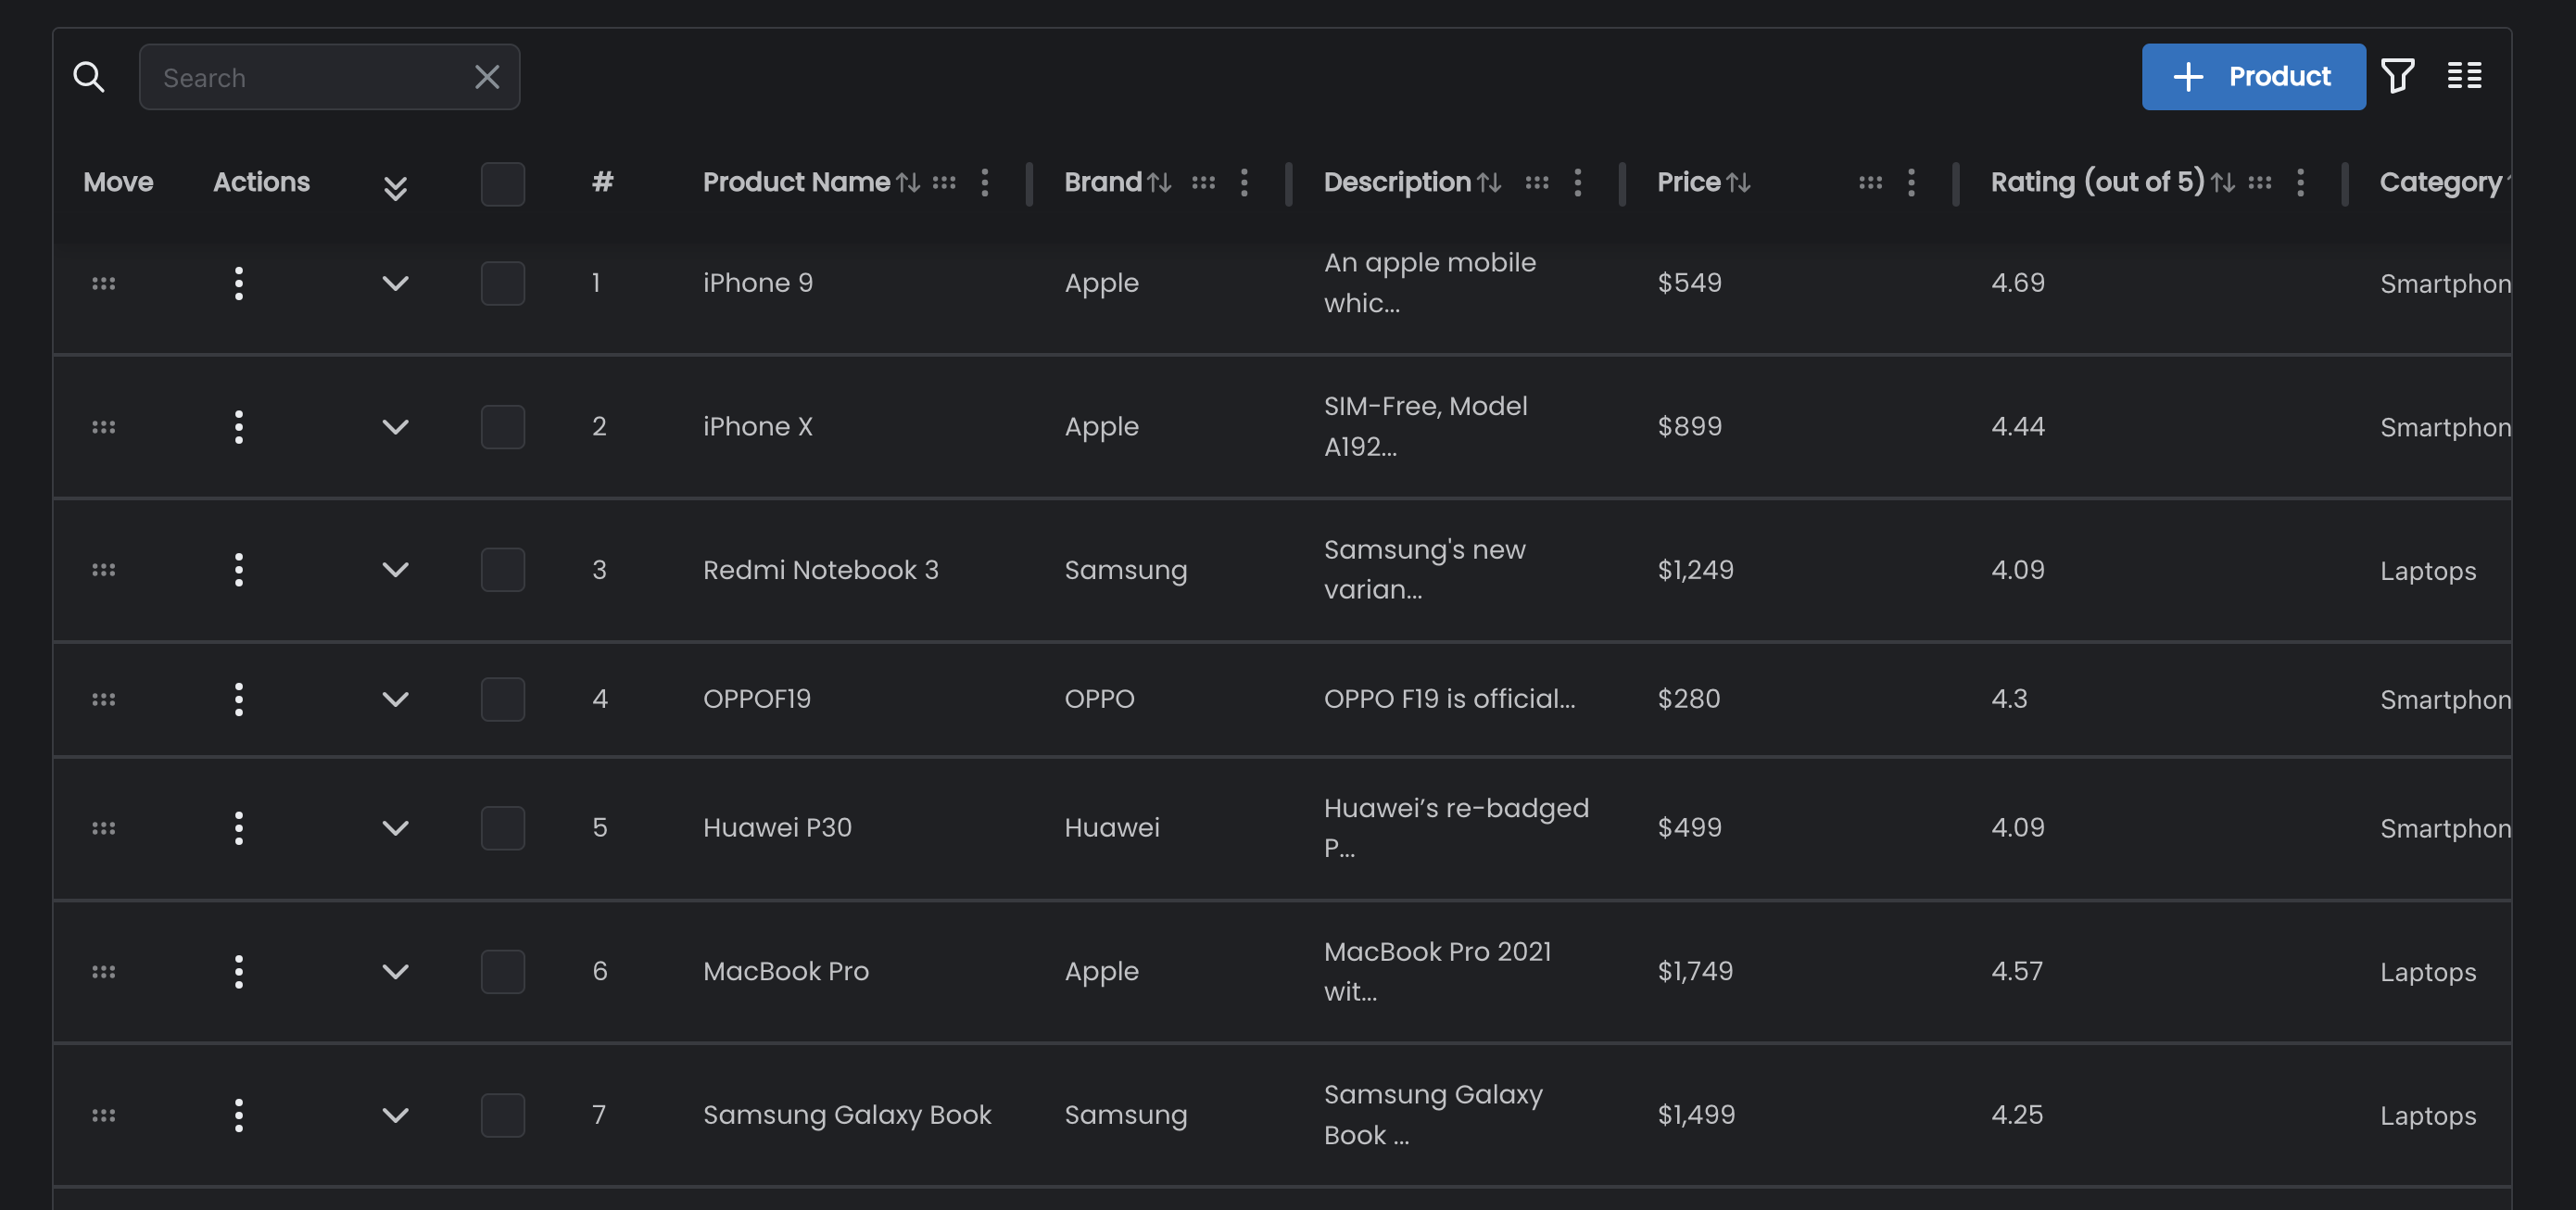Viewport: 2576px width, 1210px height.
Task: Expand the Redmi Notebook 3 row
Action: (x=395, y=570)
